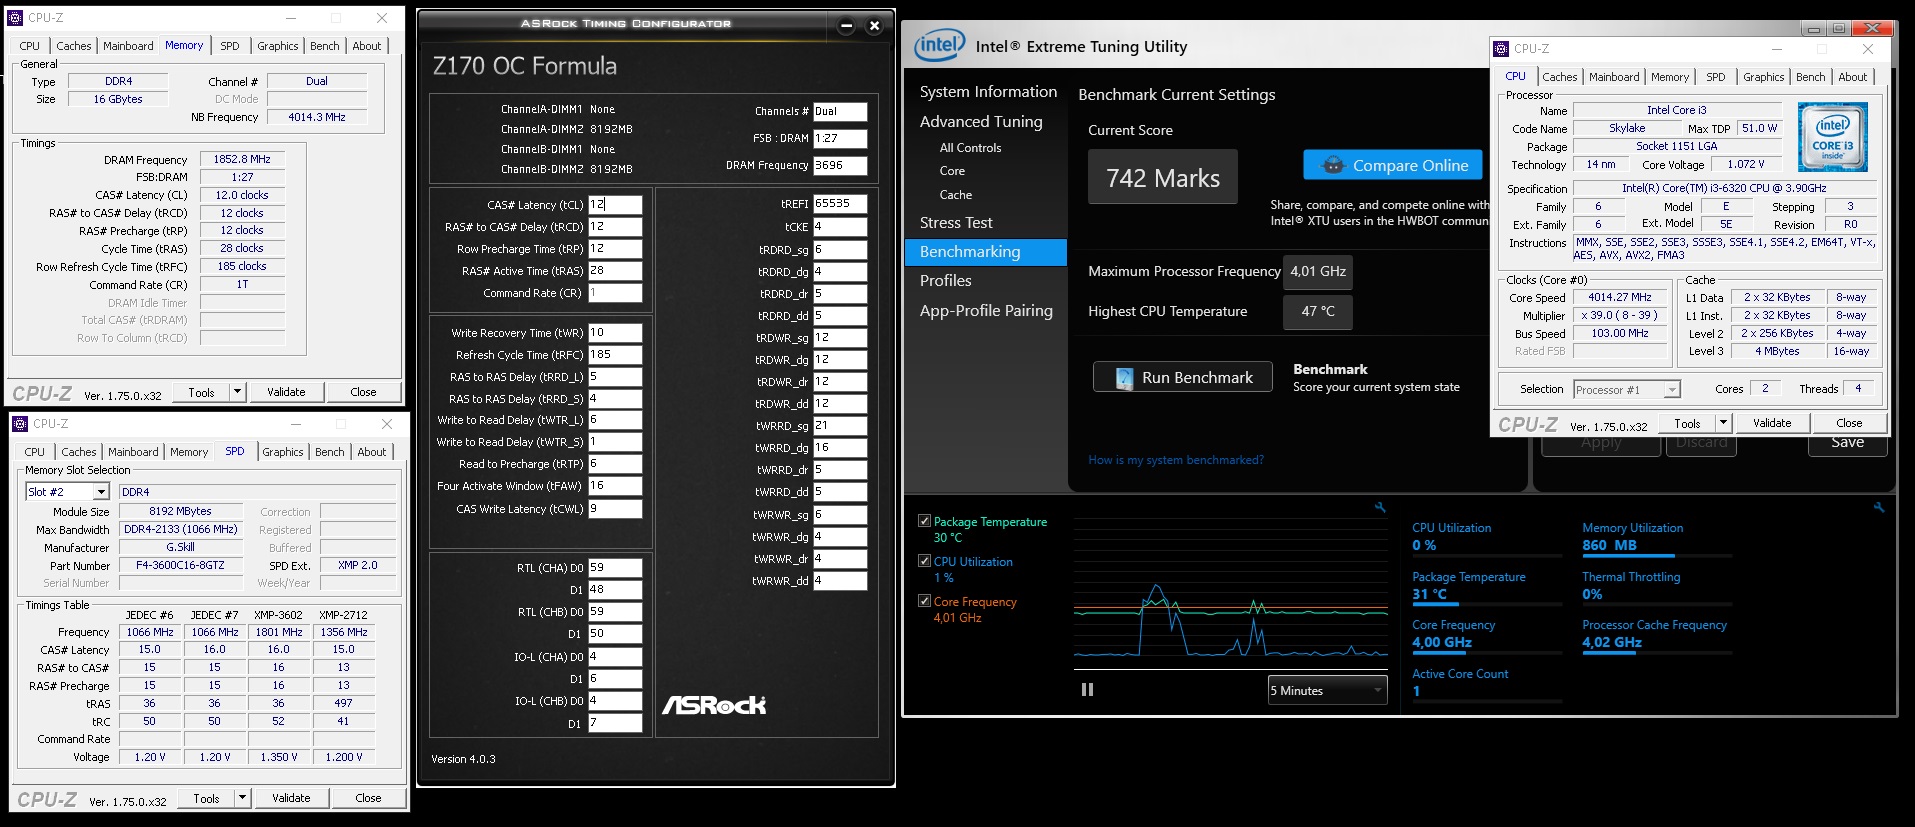Open How is my system benchmarked link
The width and height of the screenshot is (1915, 827).
[x=1176, y=460]
